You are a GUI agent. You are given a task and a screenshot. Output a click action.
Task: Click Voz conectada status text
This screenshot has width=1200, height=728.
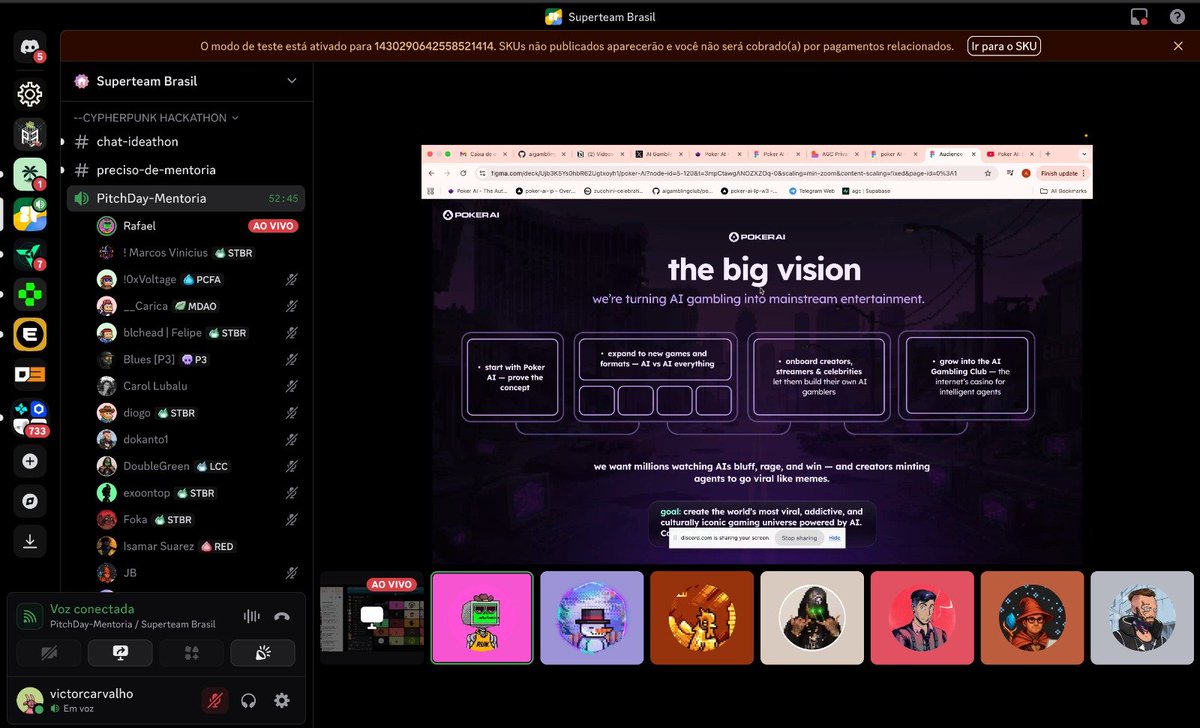coord(92,609)
